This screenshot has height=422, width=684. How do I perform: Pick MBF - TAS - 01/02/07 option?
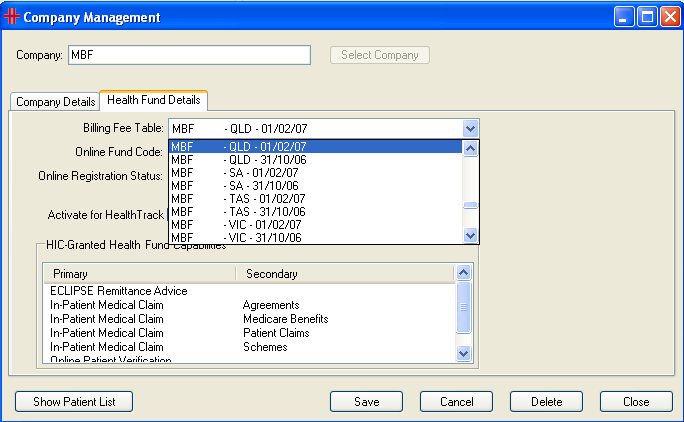315,199
